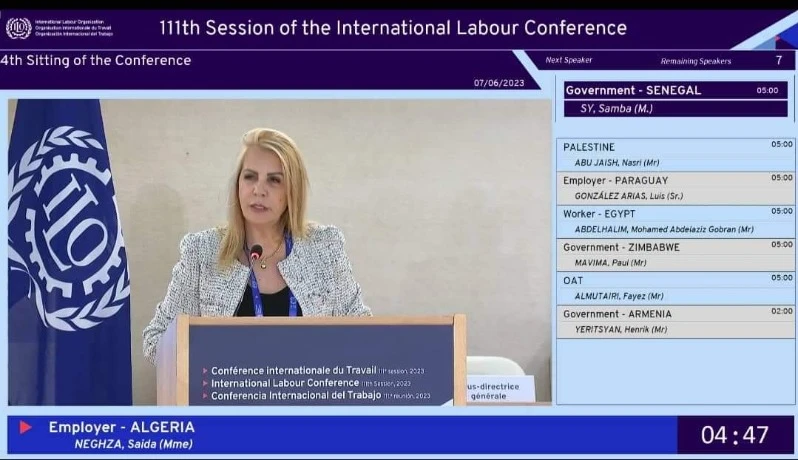Click the name 'YERITSYAN, Henrik (Mr)'
This screenshot has height=460, width=798.
621,330
